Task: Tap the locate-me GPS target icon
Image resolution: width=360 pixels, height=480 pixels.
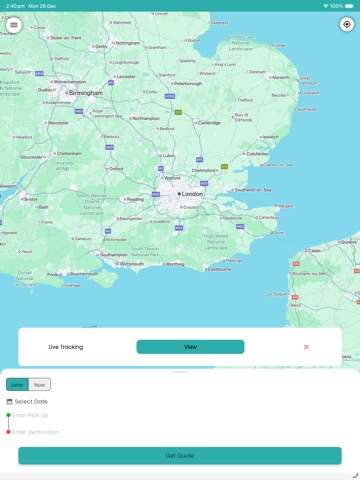Action: tap(347, 25)
